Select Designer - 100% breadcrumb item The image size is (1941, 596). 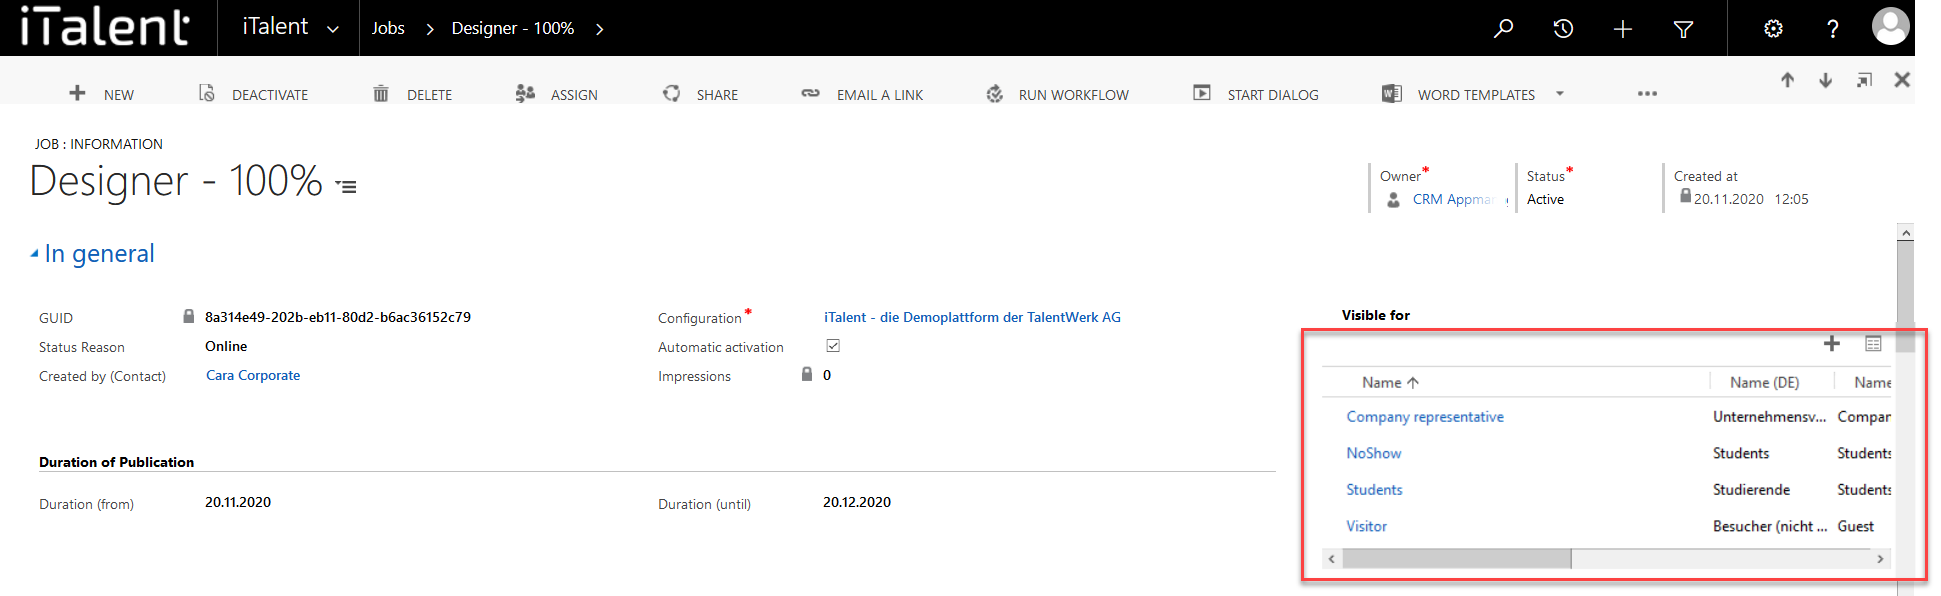click(512, 28)
